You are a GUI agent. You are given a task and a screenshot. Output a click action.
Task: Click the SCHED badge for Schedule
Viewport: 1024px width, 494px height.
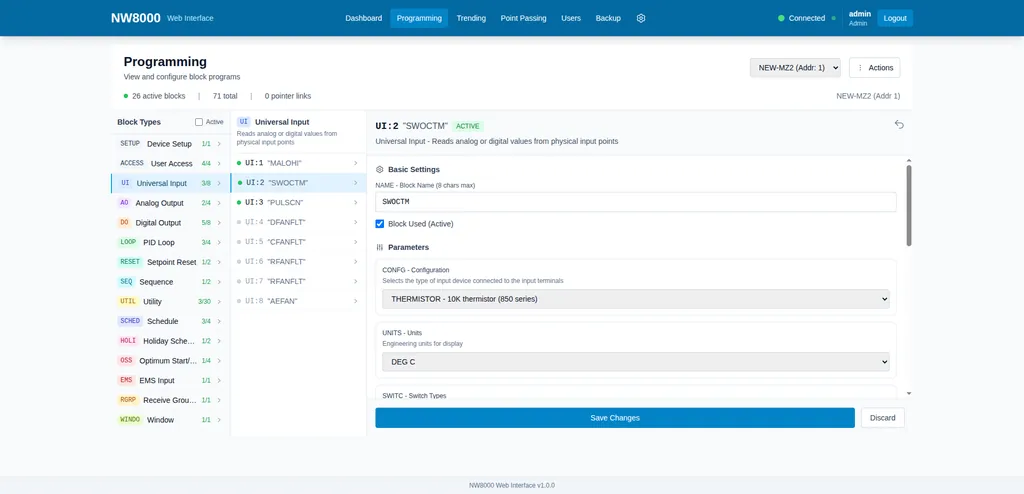click(130, 321)
